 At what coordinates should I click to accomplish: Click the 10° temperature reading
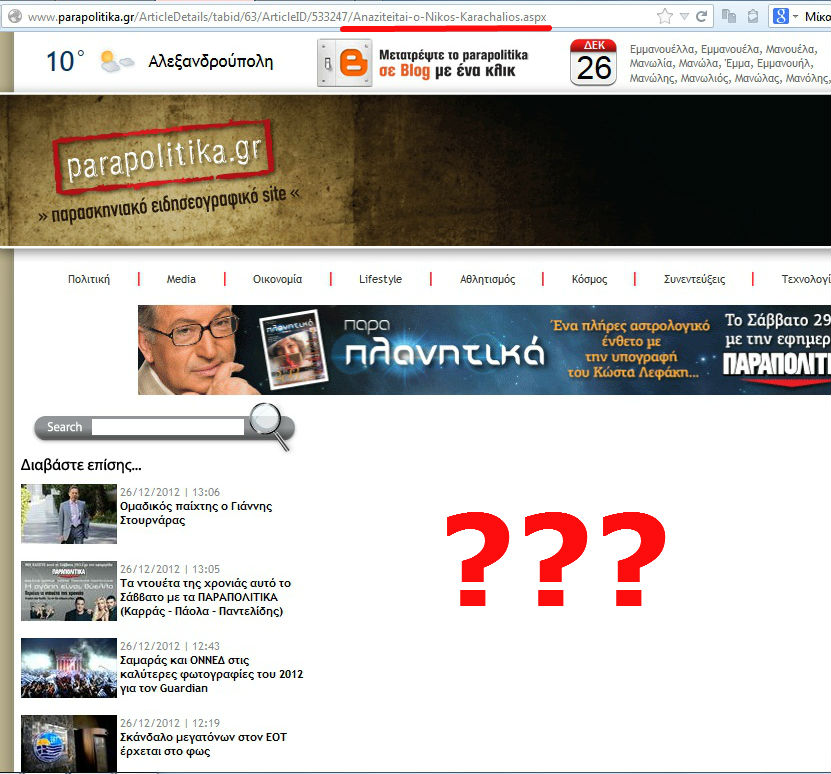coord(65,61)
